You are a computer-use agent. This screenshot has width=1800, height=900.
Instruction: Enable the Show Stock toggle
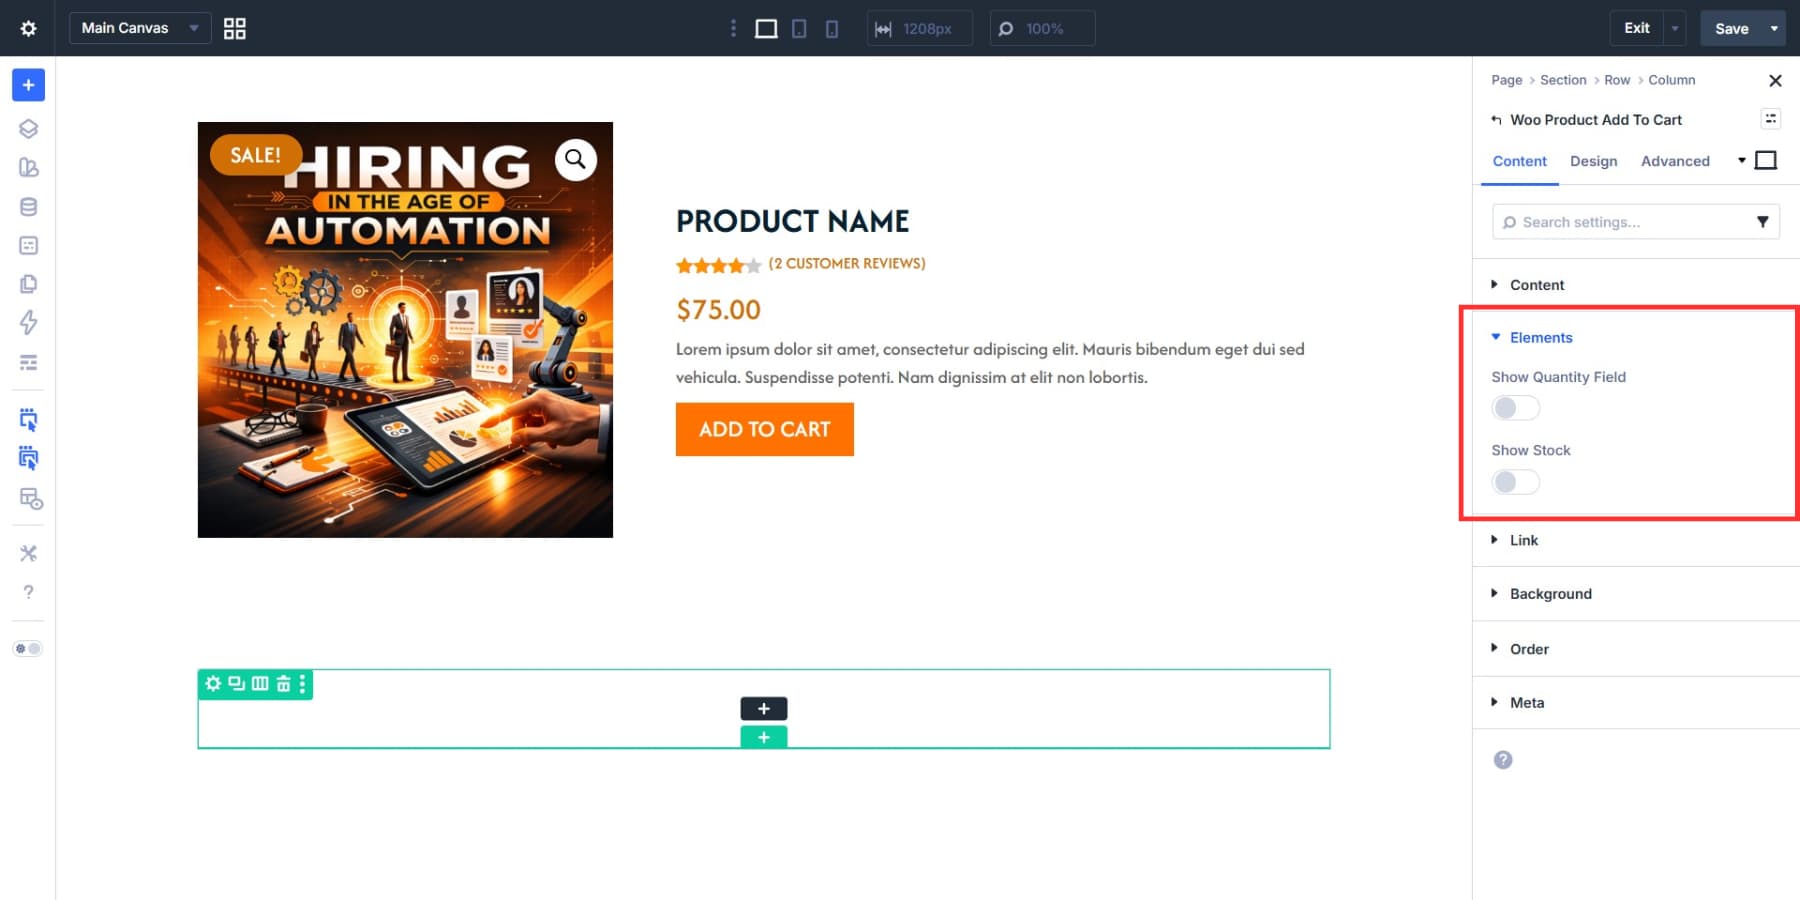coord(1515,482)
